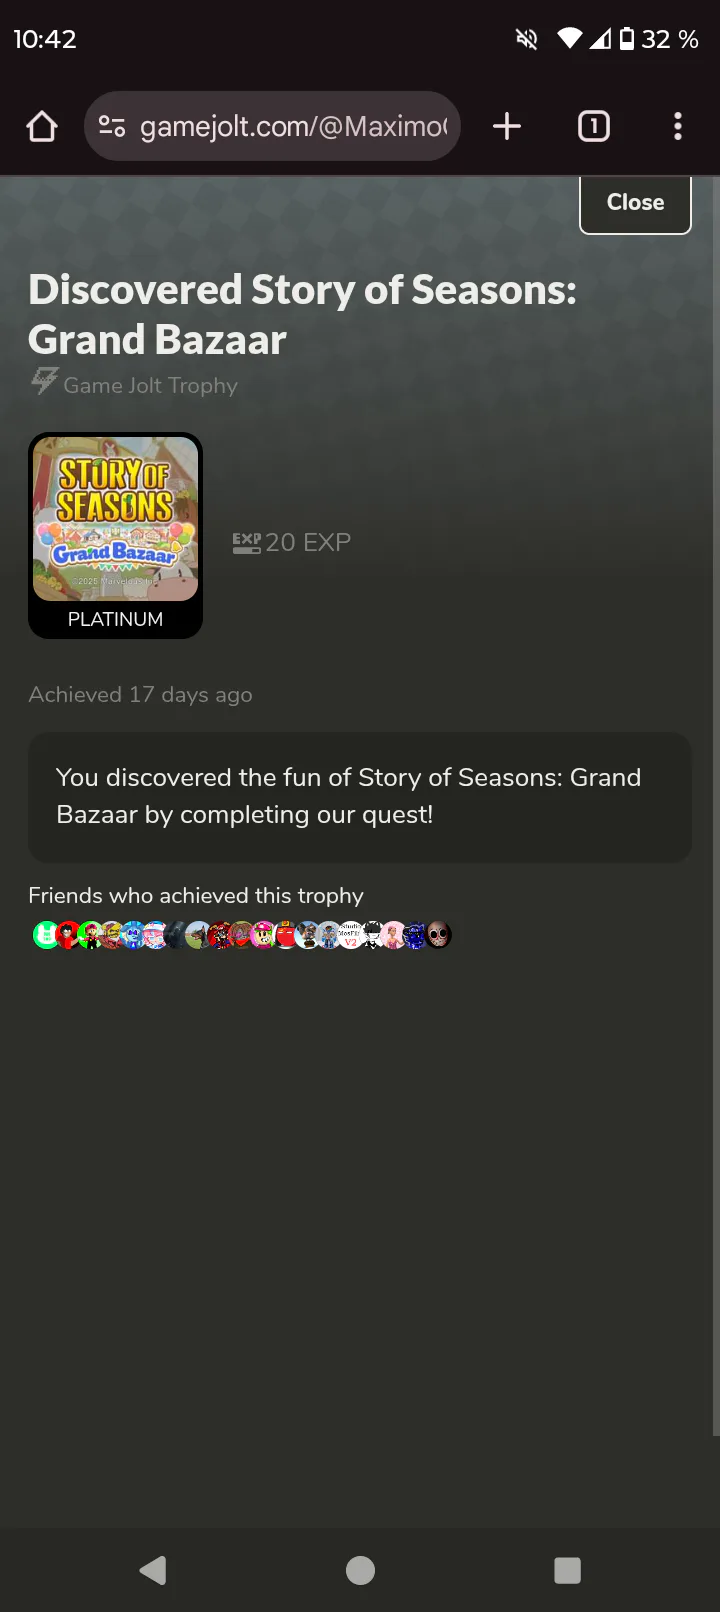The image size is (720, 1612).
Task: Tap the Game Jolt Trophy label
Action: 150,385
